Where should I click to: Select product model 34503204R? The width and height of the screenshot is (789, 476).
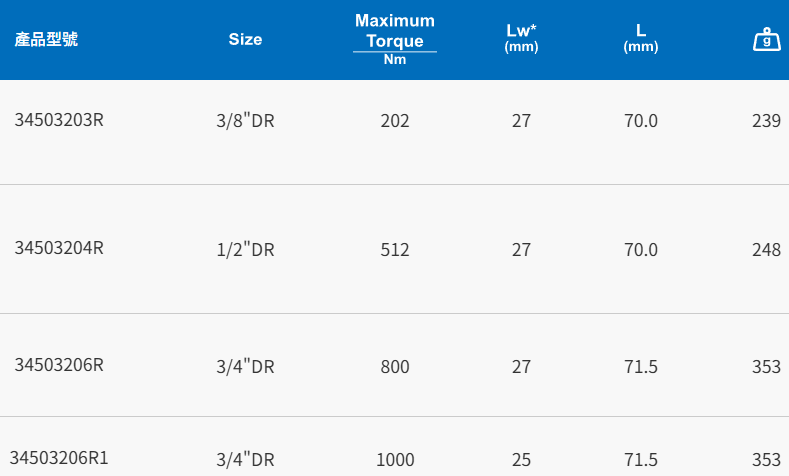click(60, 248)
